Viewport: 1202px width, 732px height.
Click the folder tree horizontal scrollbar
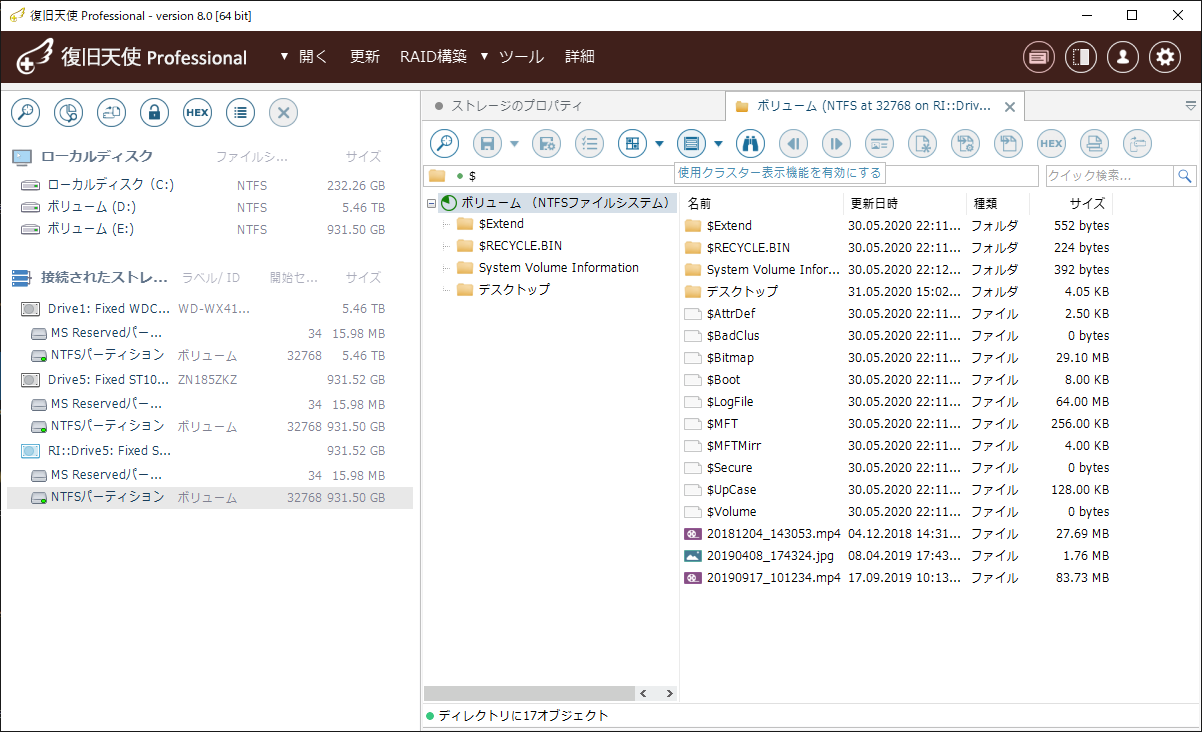click(x=529, y=693)
